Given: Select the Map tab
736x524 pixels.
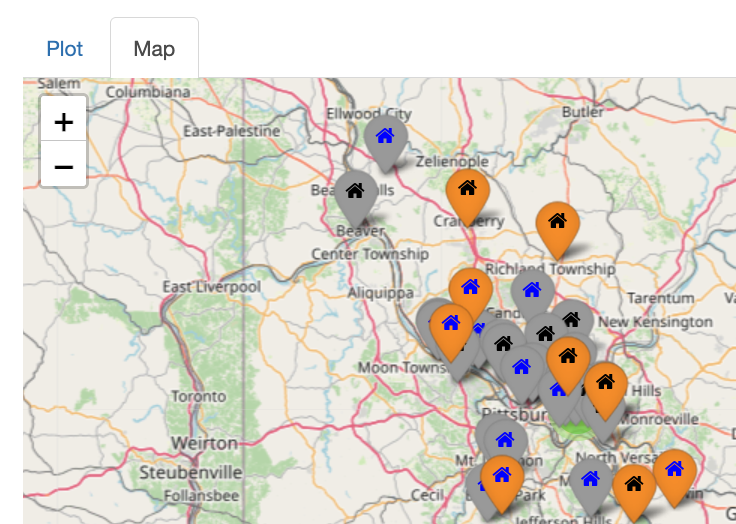Looking at the screenshot, I should click(x=154, y=48).
